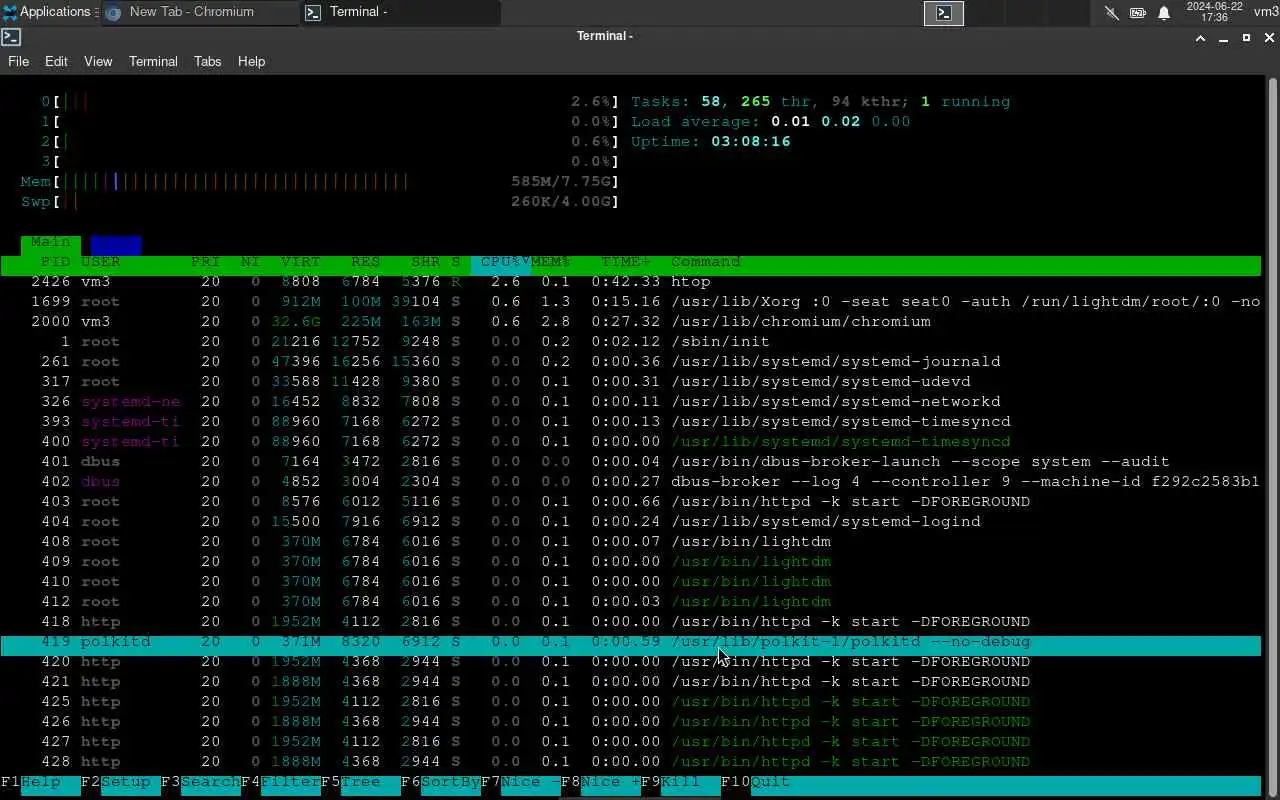Click the muted volume tray icon
The width and height of the screenshot is (1280, 800).
pyautogui.click(x=1112, y=13)
